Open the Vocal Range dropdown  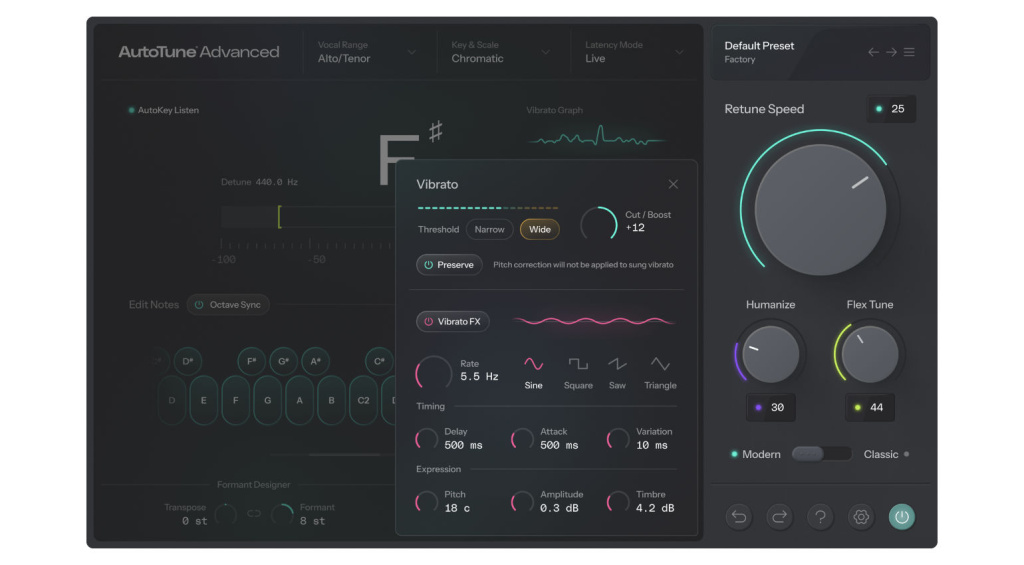367,52
